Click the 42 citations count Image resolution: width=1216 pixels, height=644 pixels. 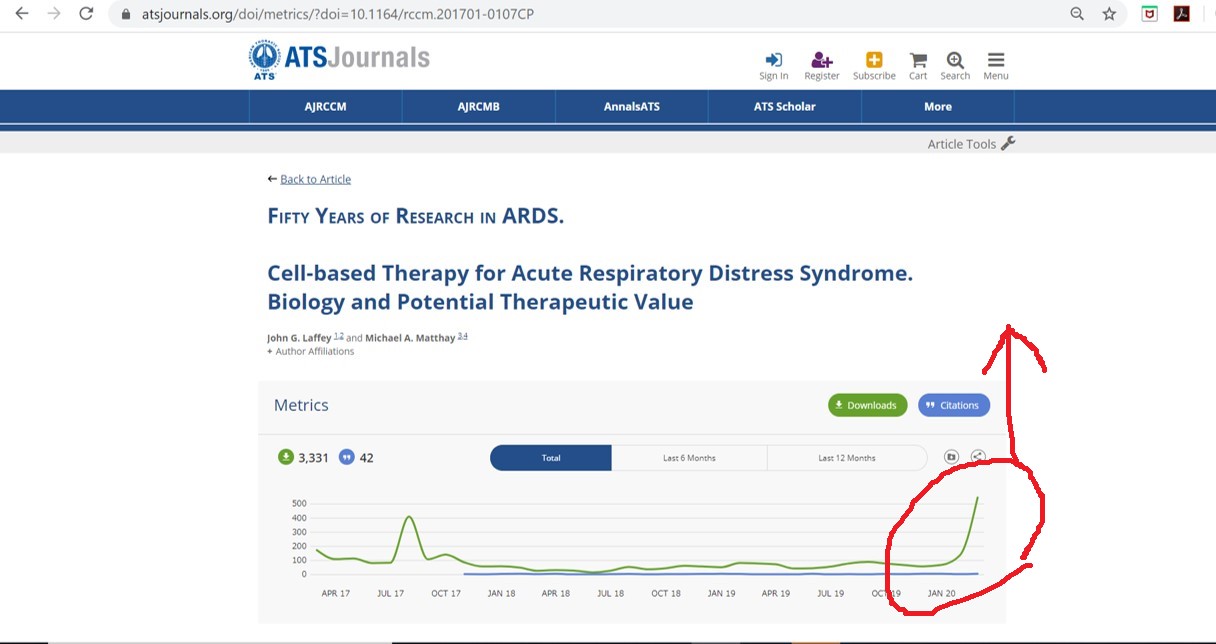click(x=366, y=458)
